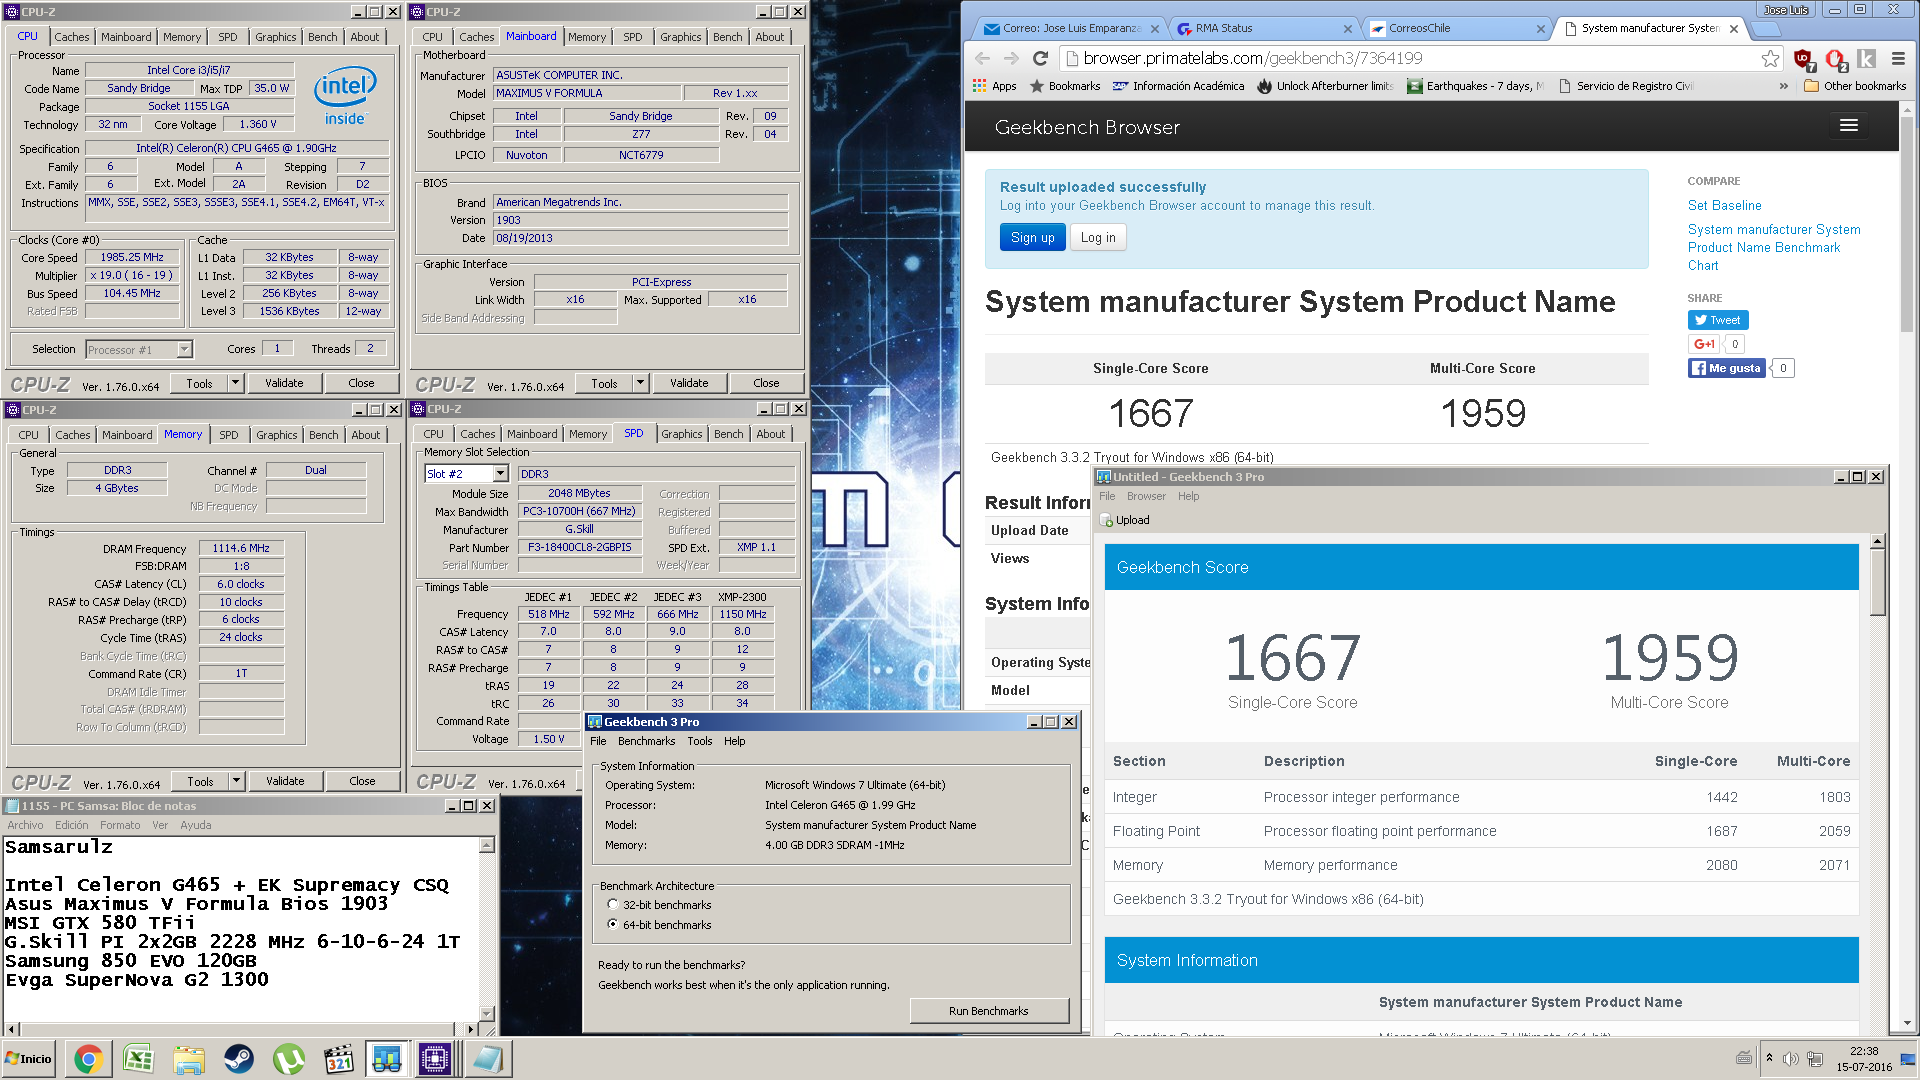Select 32-bit benchmarks option
This screenshot has width=1920, height=1080.
[x=613, y=905]
